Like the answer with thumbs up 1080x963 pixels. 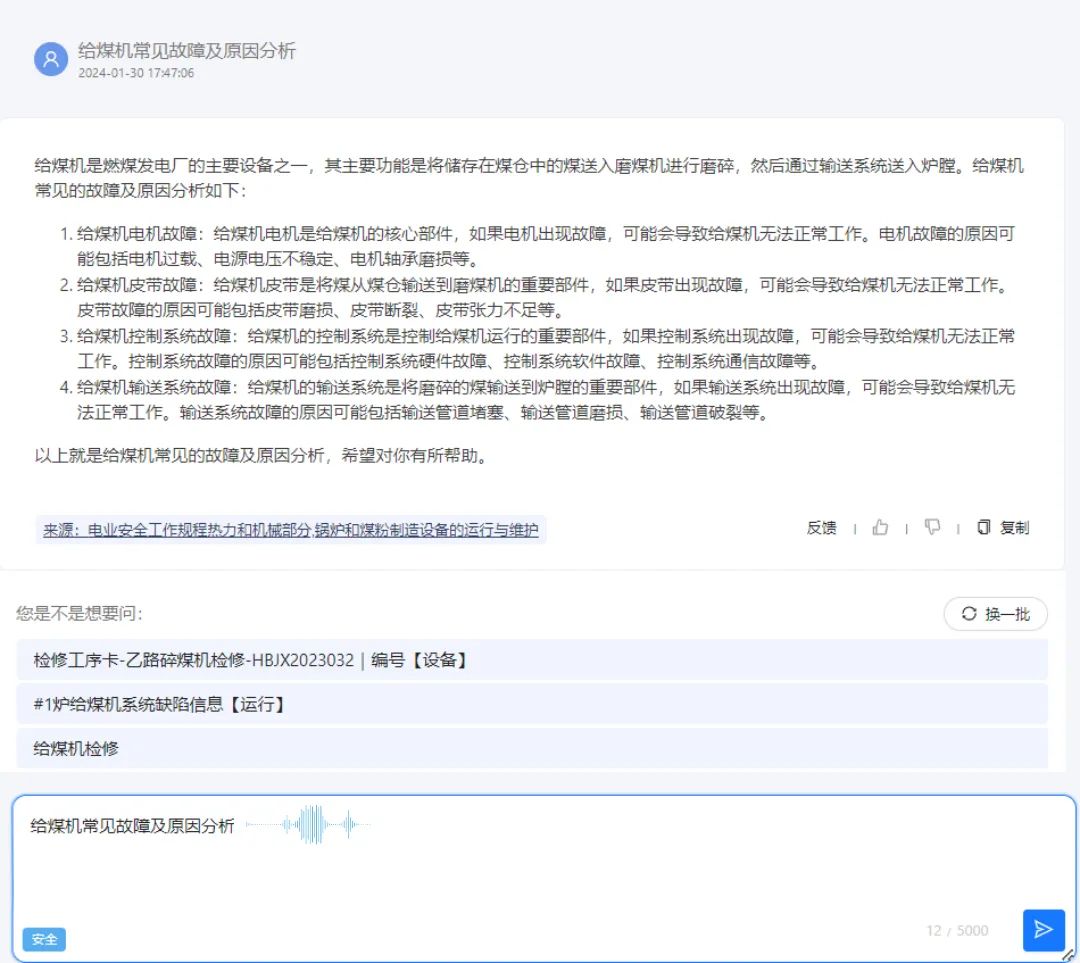coord(880,528)
